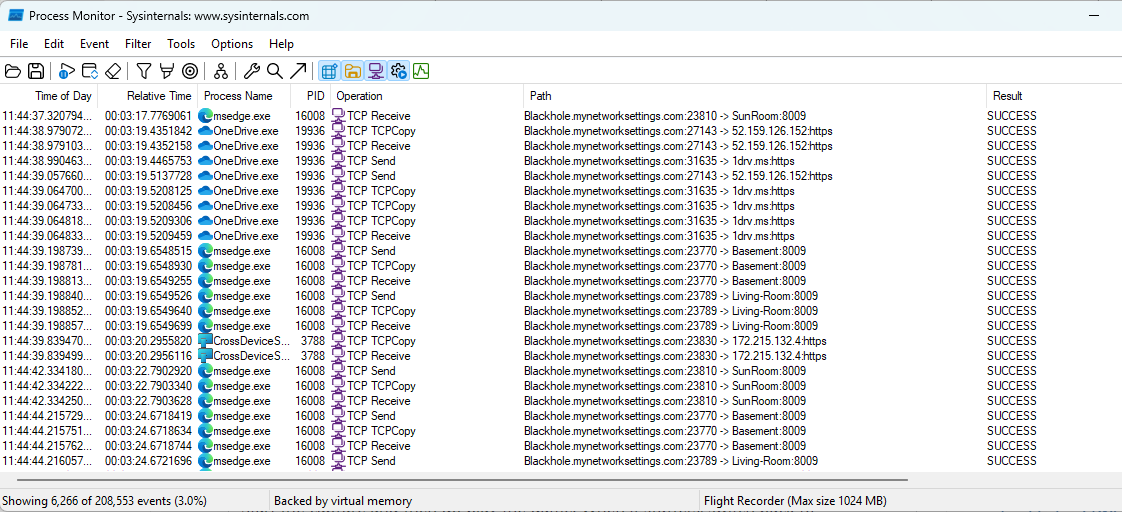Toggle Show Profiling Events graph icon

coord(421,71)
